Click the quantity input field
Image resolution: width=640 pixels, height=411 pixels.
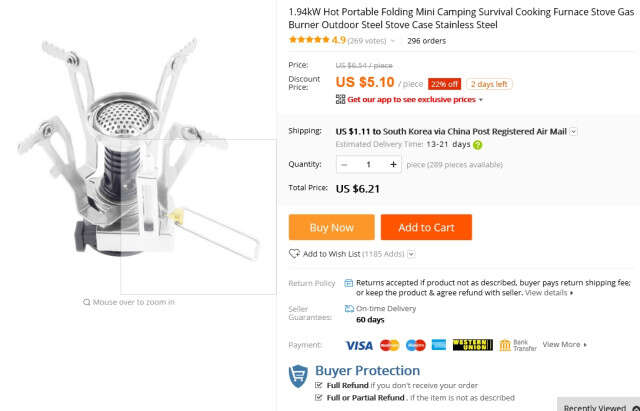(369, 164)
